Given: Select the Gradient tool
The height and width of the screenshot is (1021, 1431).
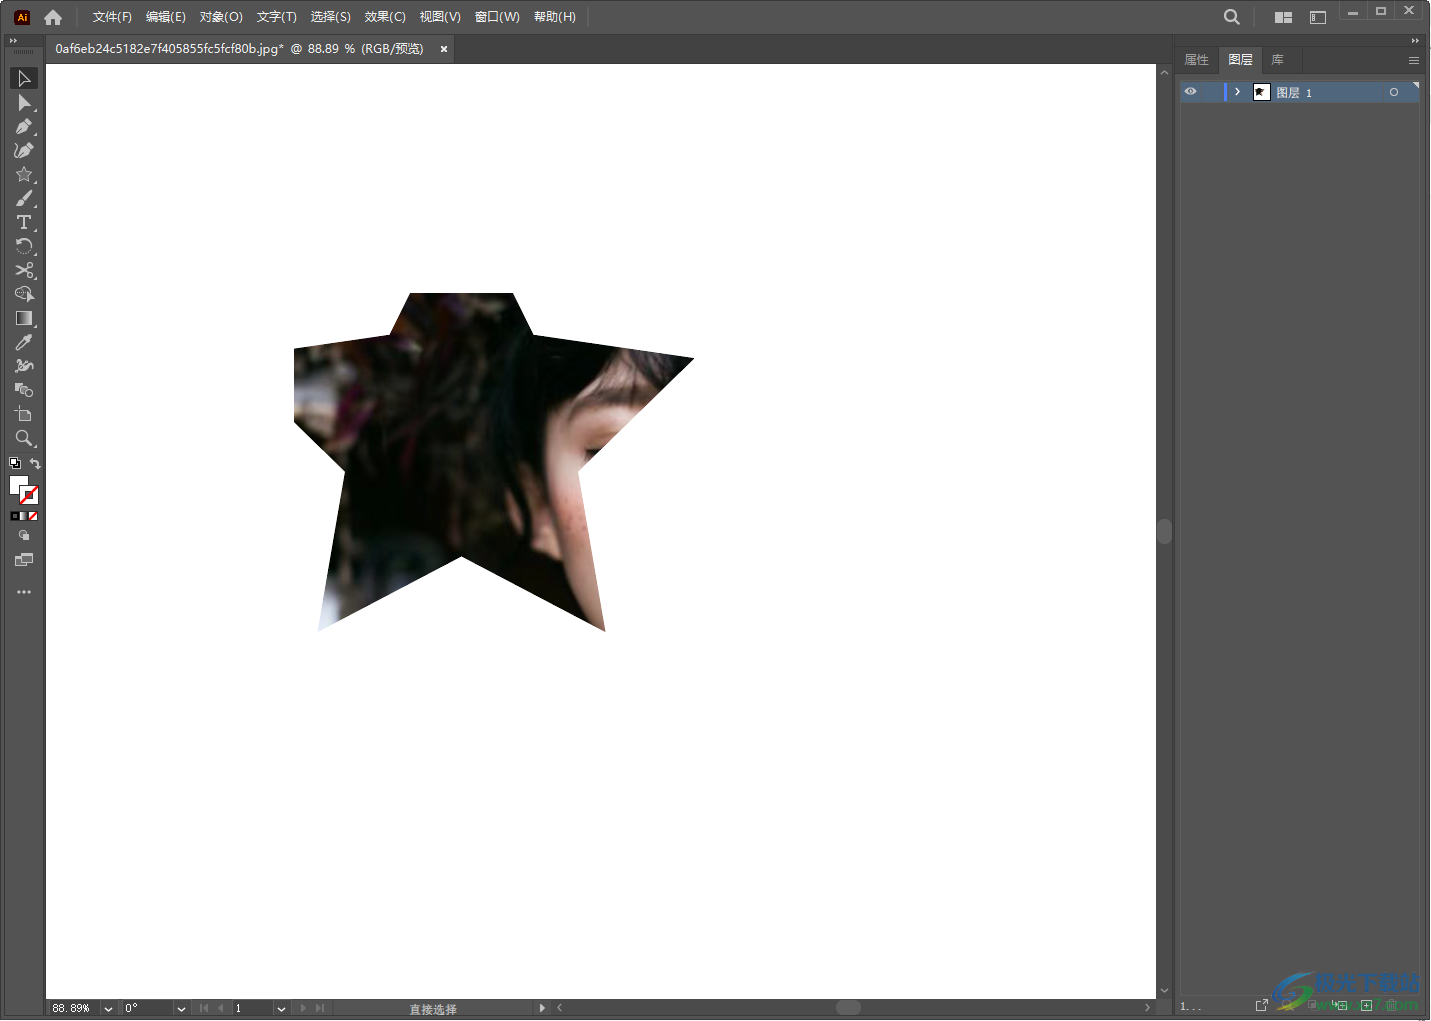Looking at the screenshot, I should pyautogui.click(x=24, y=319).
